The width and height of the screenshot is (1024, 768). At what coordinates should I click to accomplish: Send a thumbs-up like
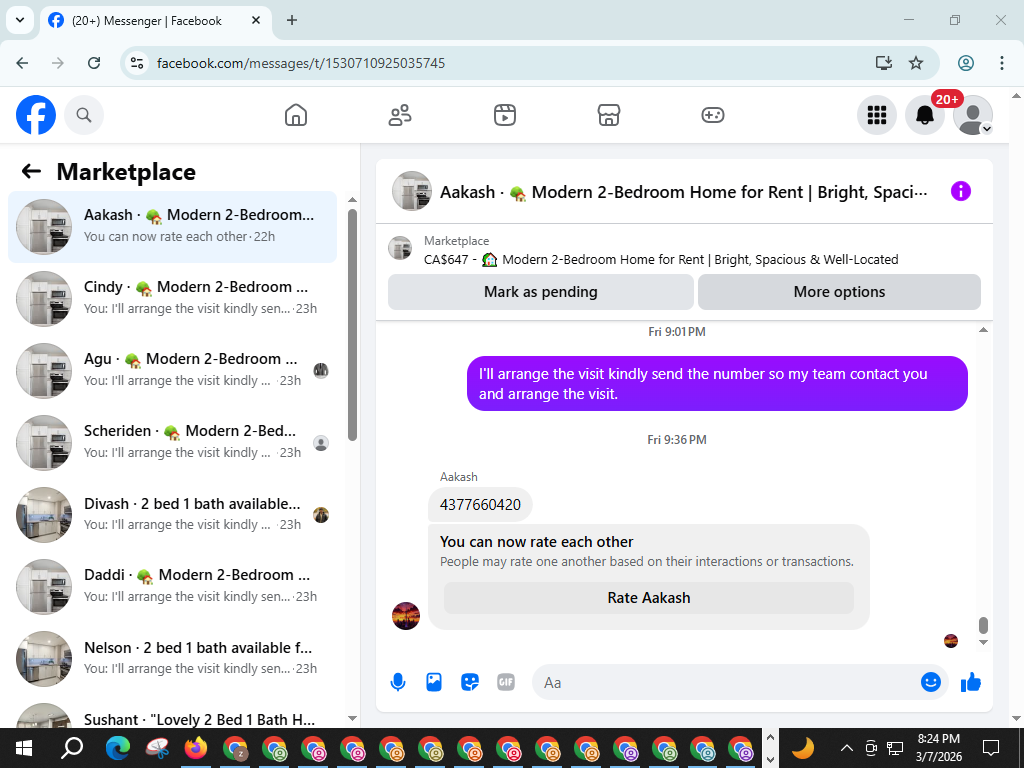(971, 682)
